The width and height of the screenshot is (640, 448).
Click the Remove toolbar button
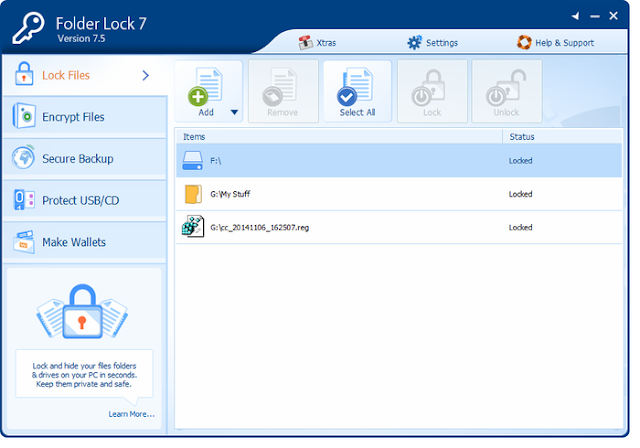pyautogui.click(x=283, y=92)
